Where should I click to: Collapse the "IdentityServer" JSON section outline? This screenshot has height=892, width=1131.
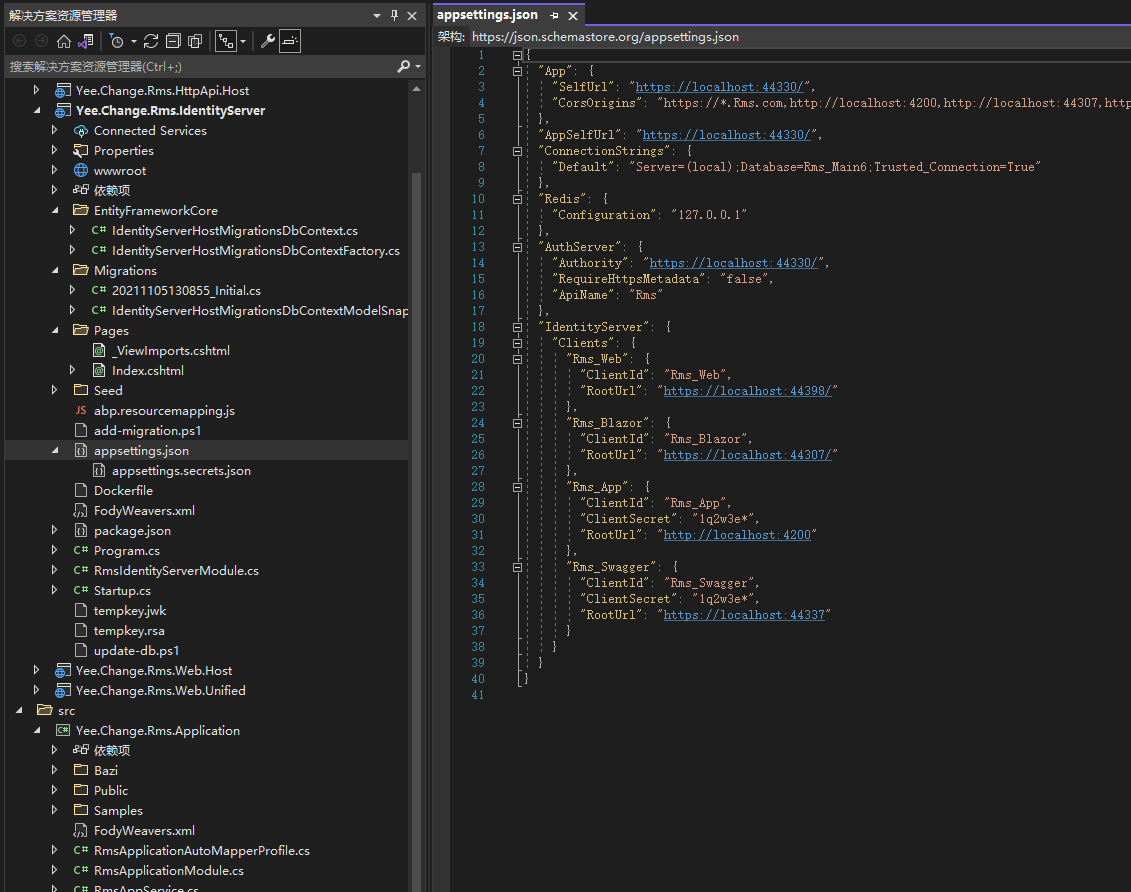[517, 327]
